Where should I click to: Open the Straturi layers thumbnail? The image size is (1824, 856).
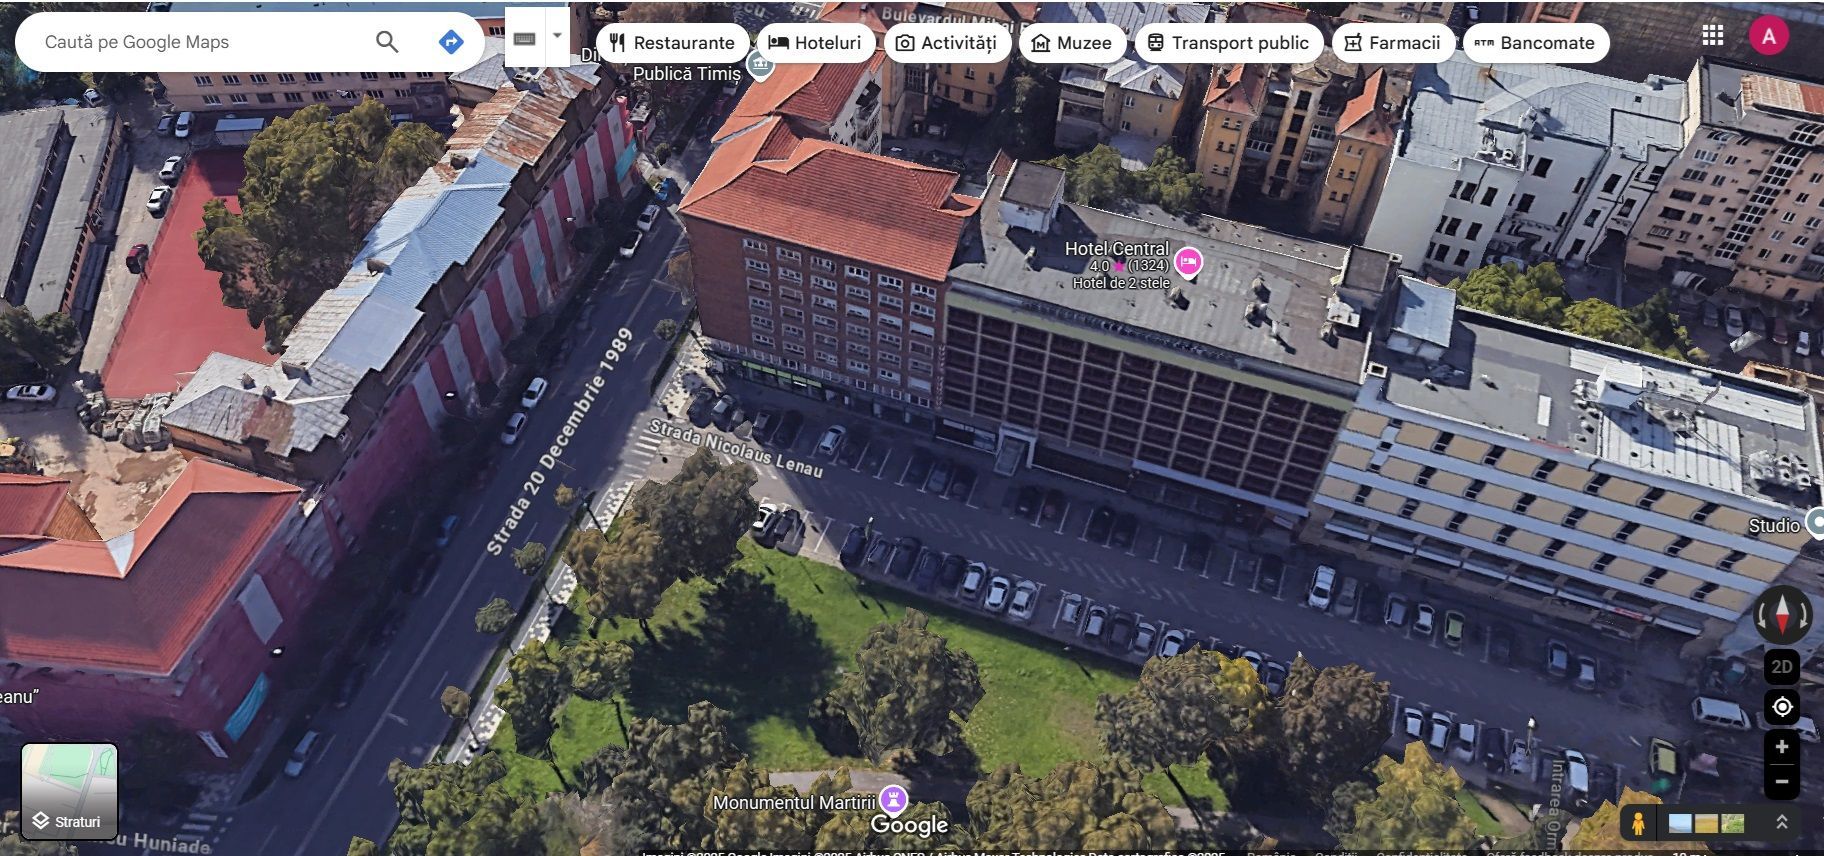click(69, 791)
